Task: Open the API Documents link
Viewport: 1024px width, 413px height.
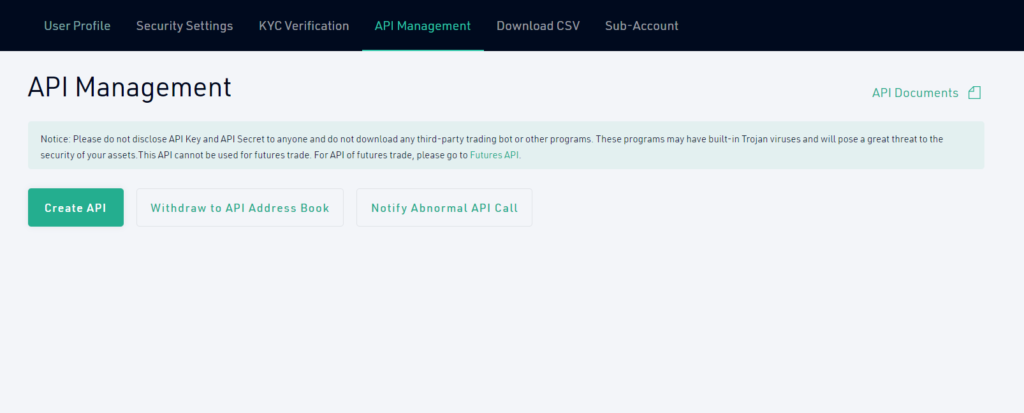Action: 915,93
